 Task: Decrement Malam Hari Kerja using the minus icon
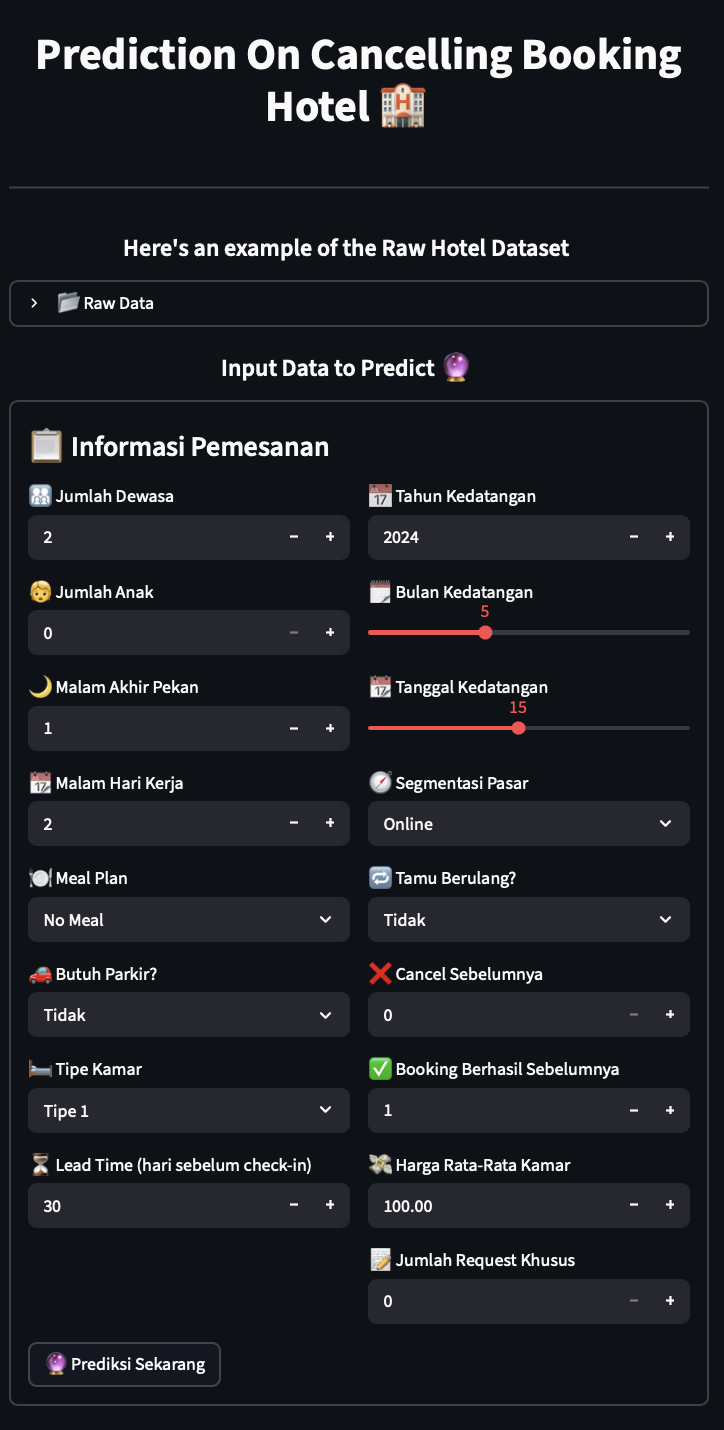(294, 823)
